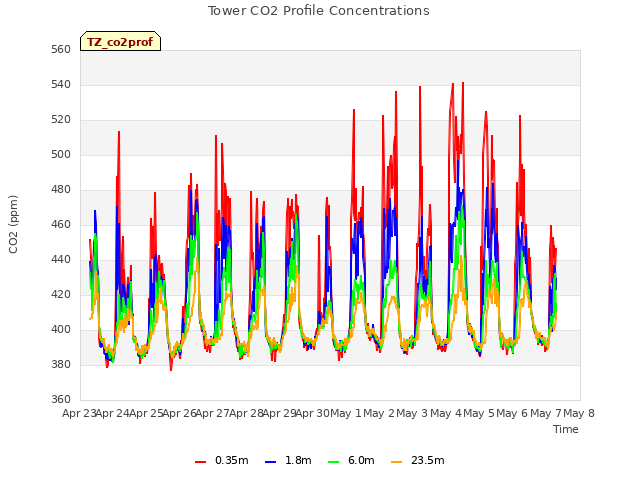Click the May 5 x-axis date label
Image resolution: width=640 pixels, height=480 pixels.
[x=479, y=413]
